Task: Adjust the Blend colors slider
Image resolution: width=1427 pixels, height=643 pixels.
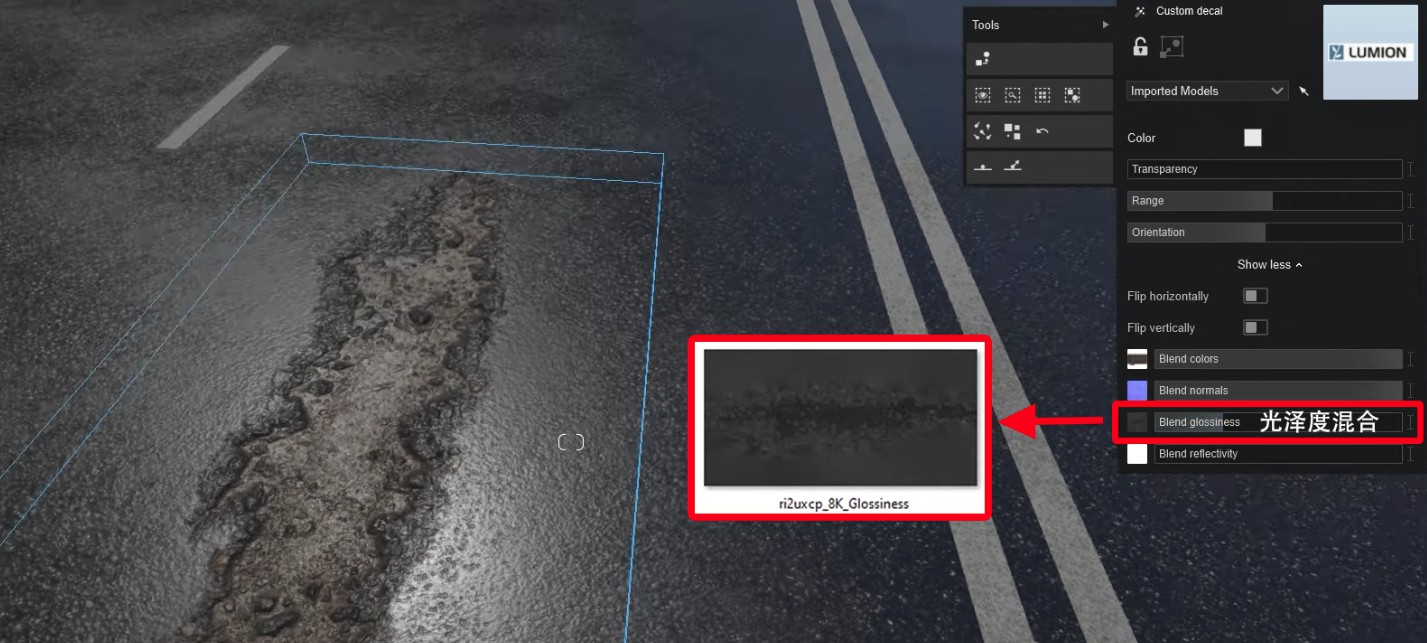Action: point(1279,359)
